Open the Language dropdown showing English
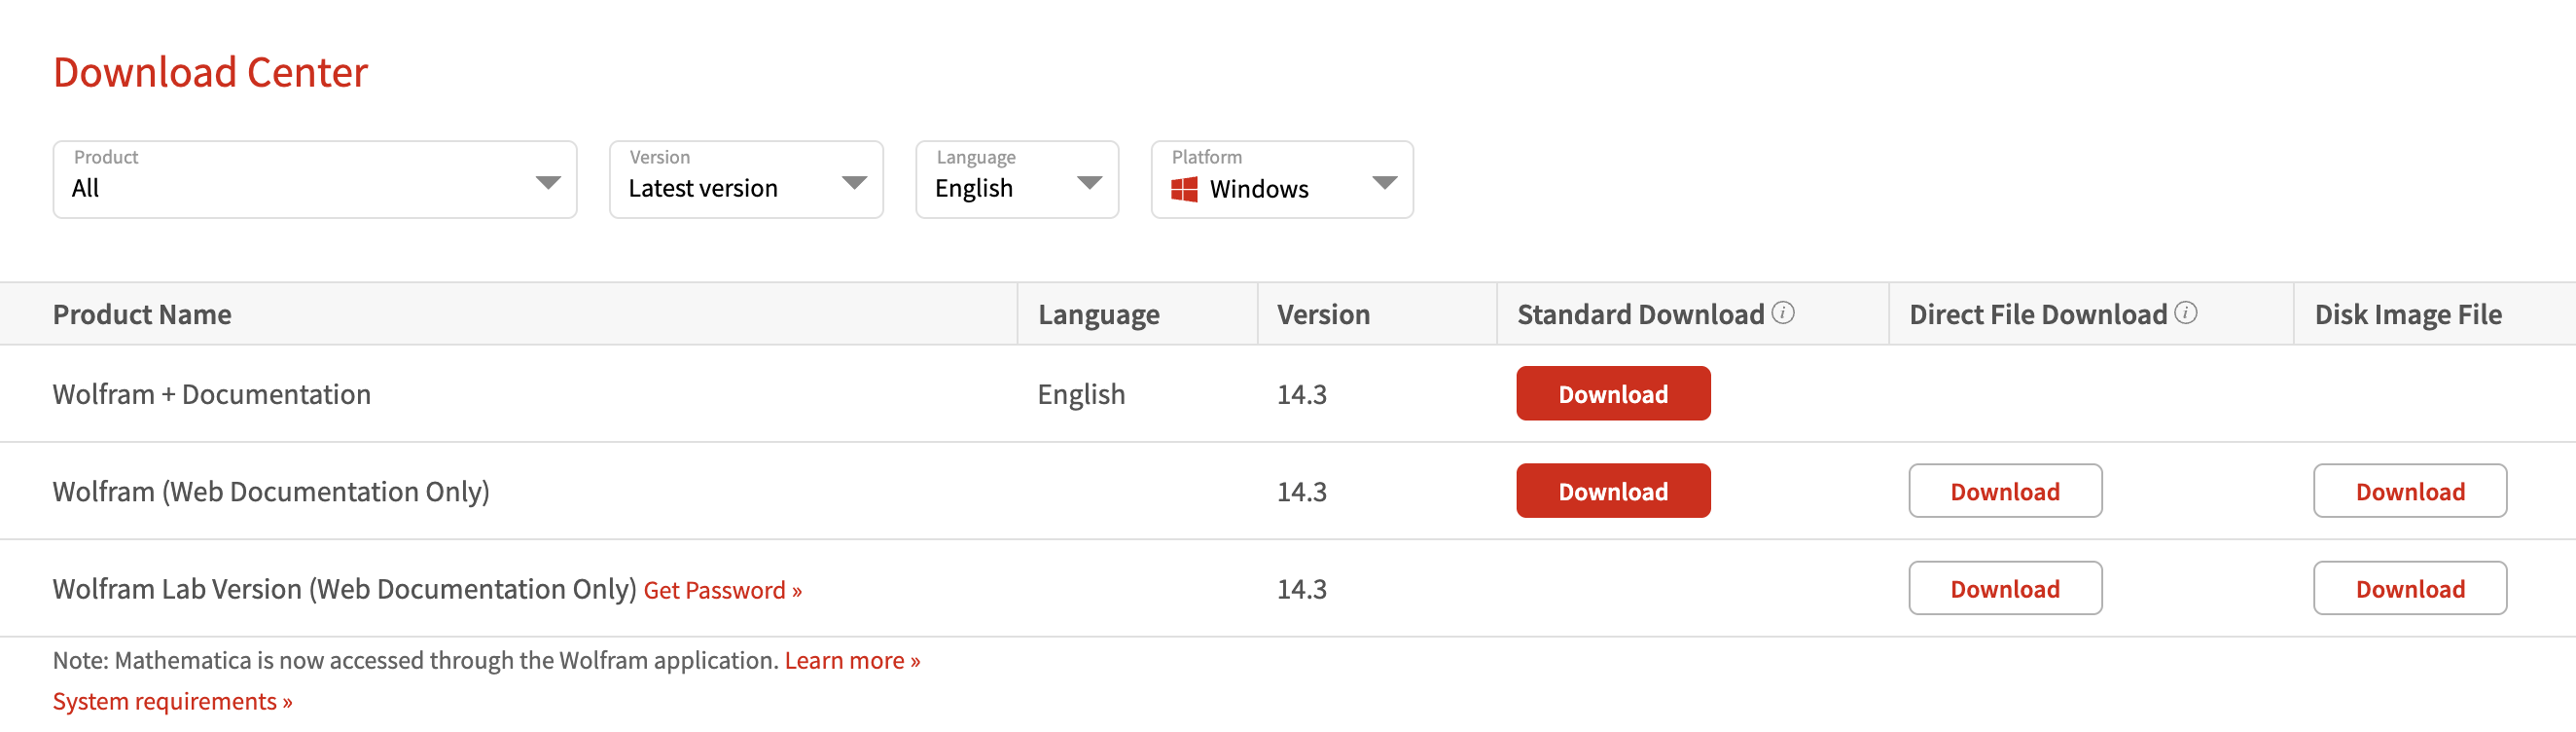The width and height of the screenshot is (2576, 732). coord(1017,179)
